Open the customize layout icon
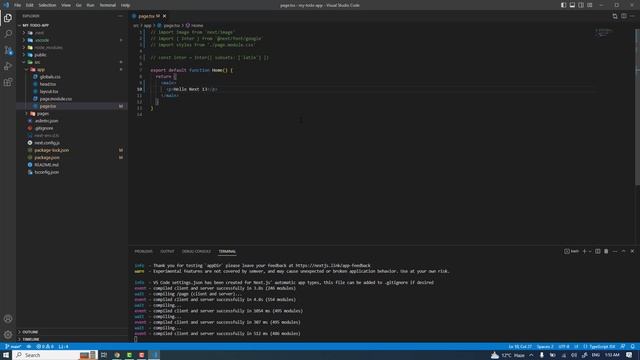The height and width of the screenshot is (360, 640). tap(590, 5)
